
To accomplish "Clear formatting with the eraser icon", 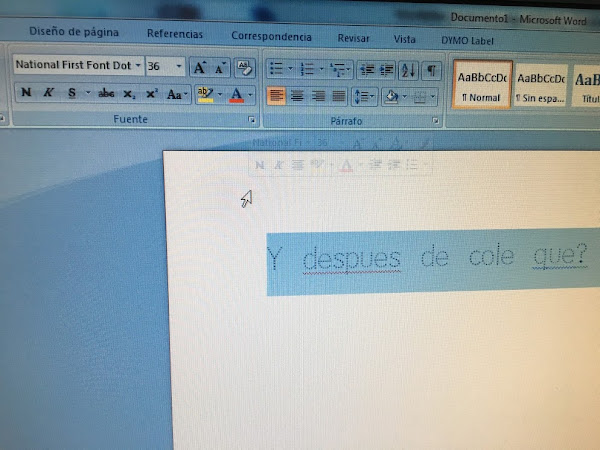I will pyautogui.click(x=245, y=68).
